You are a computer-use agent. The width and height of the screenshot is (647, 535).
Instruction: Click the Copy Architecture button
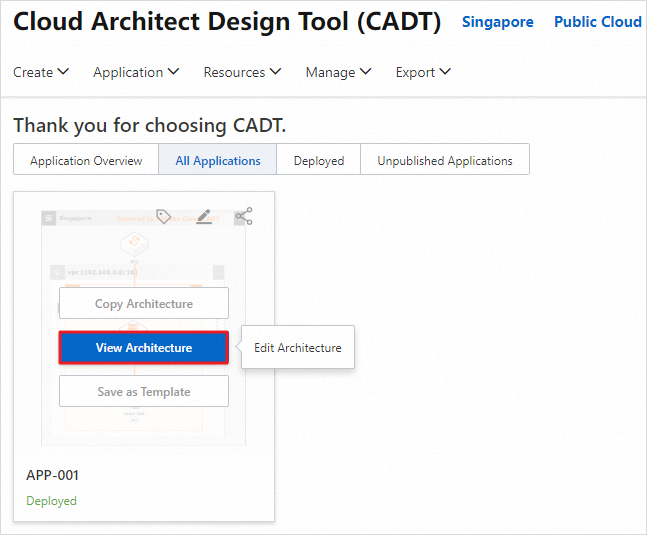click(144, 304)
